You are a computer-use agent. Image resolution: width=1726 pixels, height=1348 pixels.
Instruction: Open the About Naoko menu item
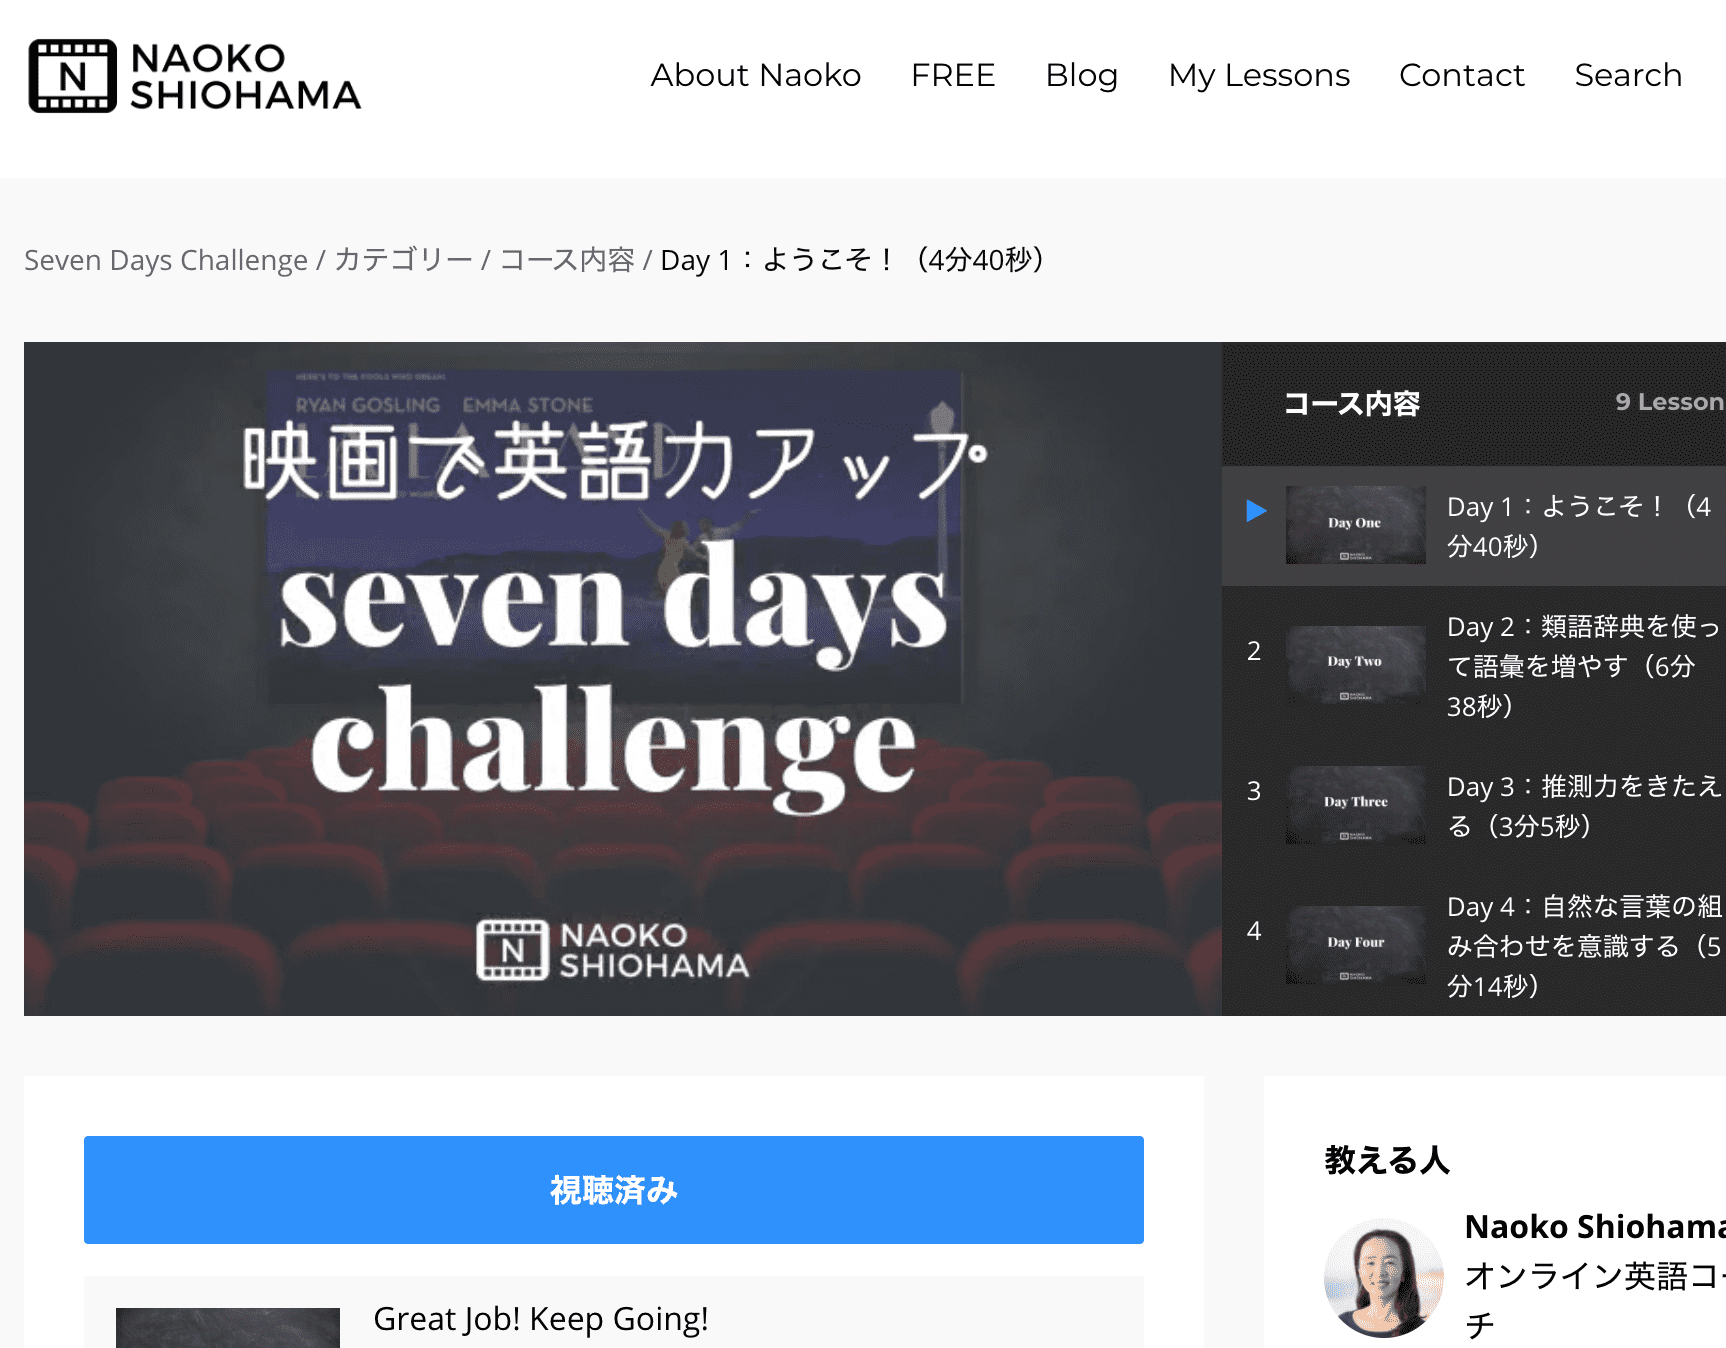756,75
